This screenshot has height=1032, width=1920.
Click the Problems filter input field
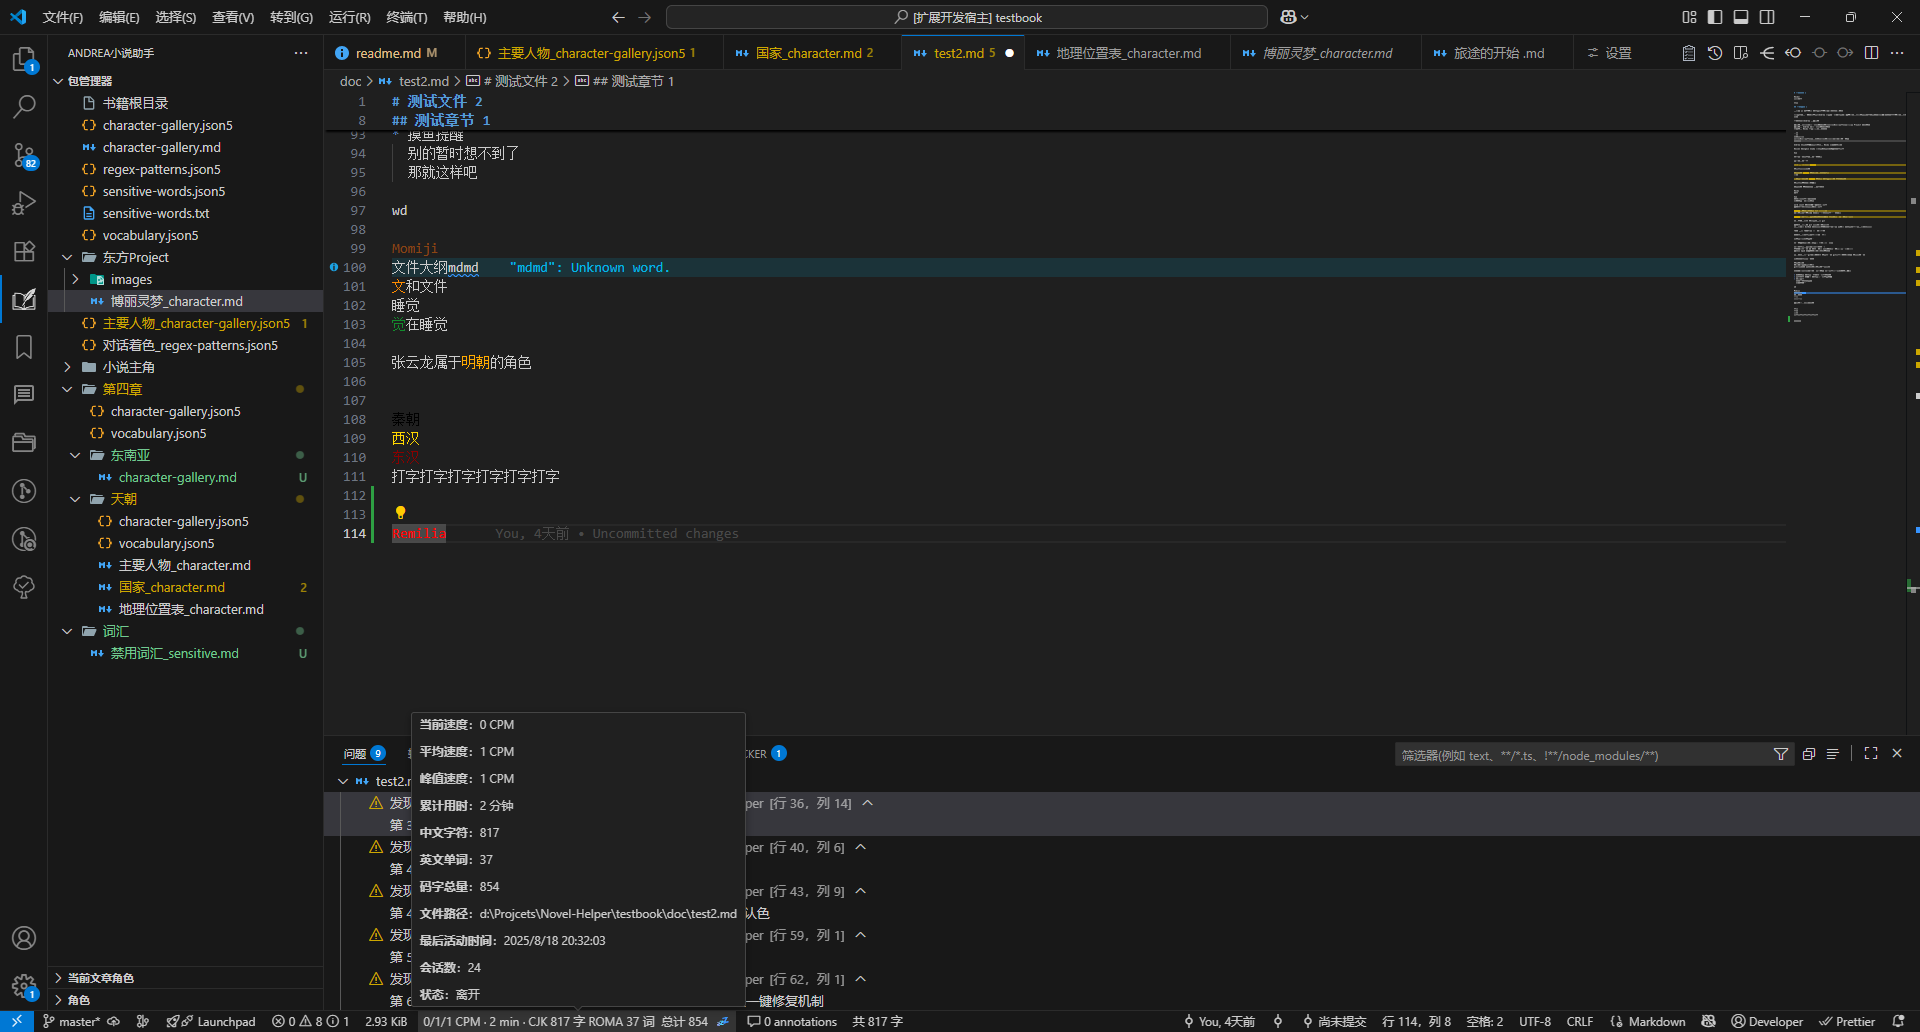[1580, 755]
